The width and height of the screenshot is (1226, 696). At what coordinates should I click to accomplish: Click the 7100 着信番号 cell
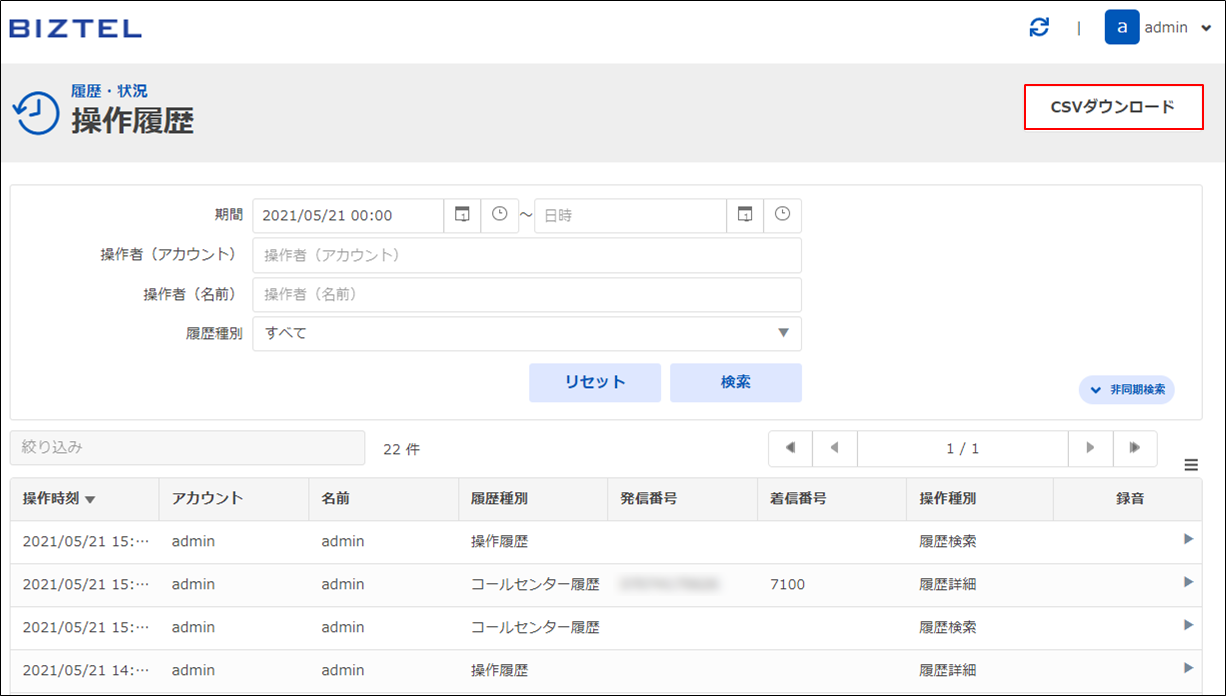[788, 584]
